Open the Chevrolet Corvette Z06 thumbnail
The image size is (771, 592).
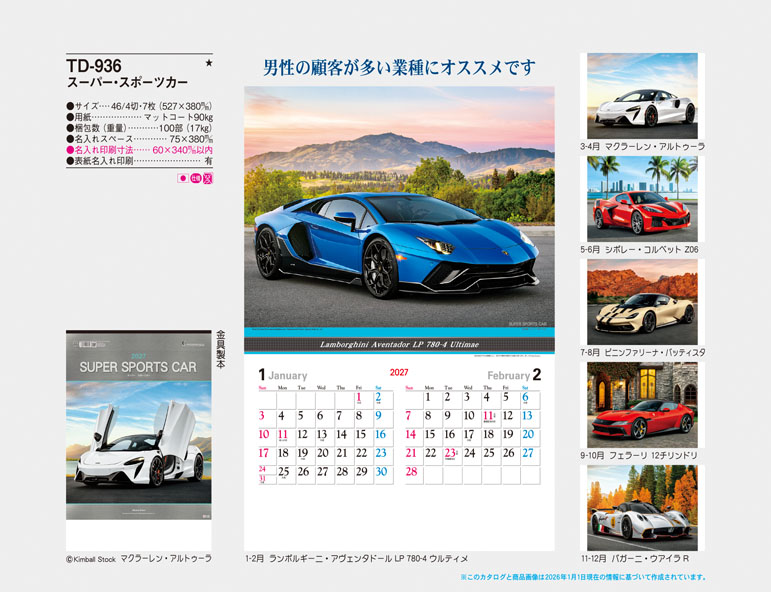642,199
